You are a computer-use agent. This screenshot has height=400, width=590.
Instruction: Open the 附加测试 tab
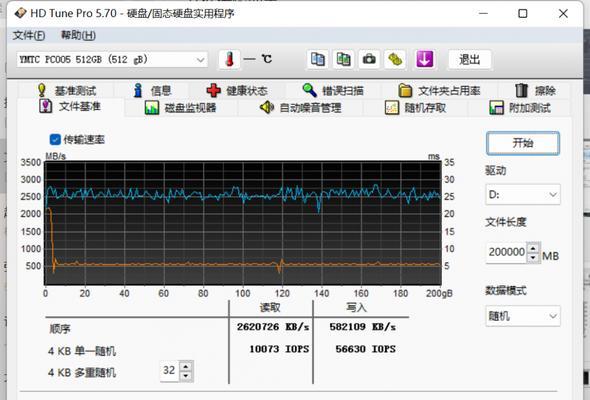click(x=520, y=108)
